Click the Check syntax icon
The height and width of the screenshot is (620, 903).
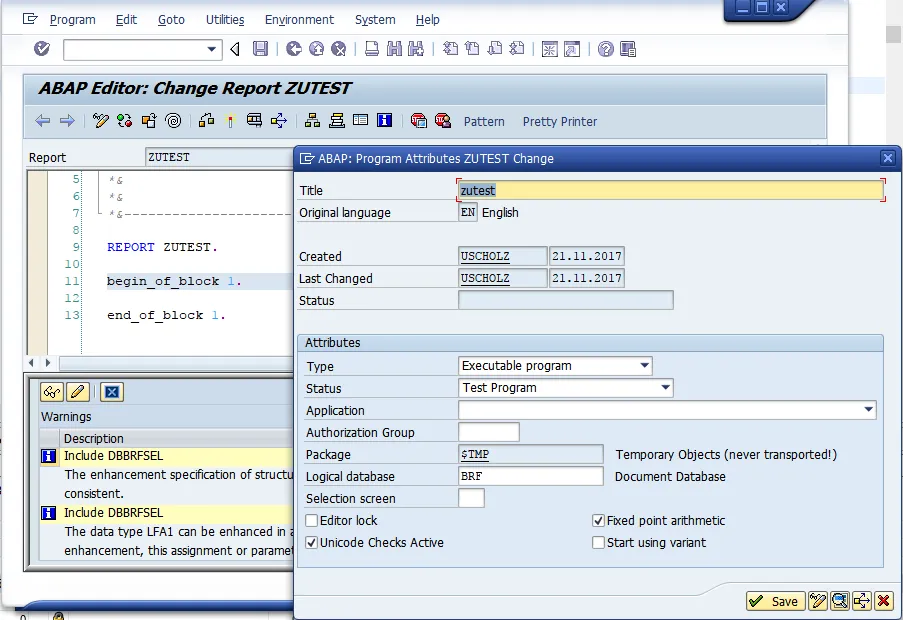click(x=206, y=120)
